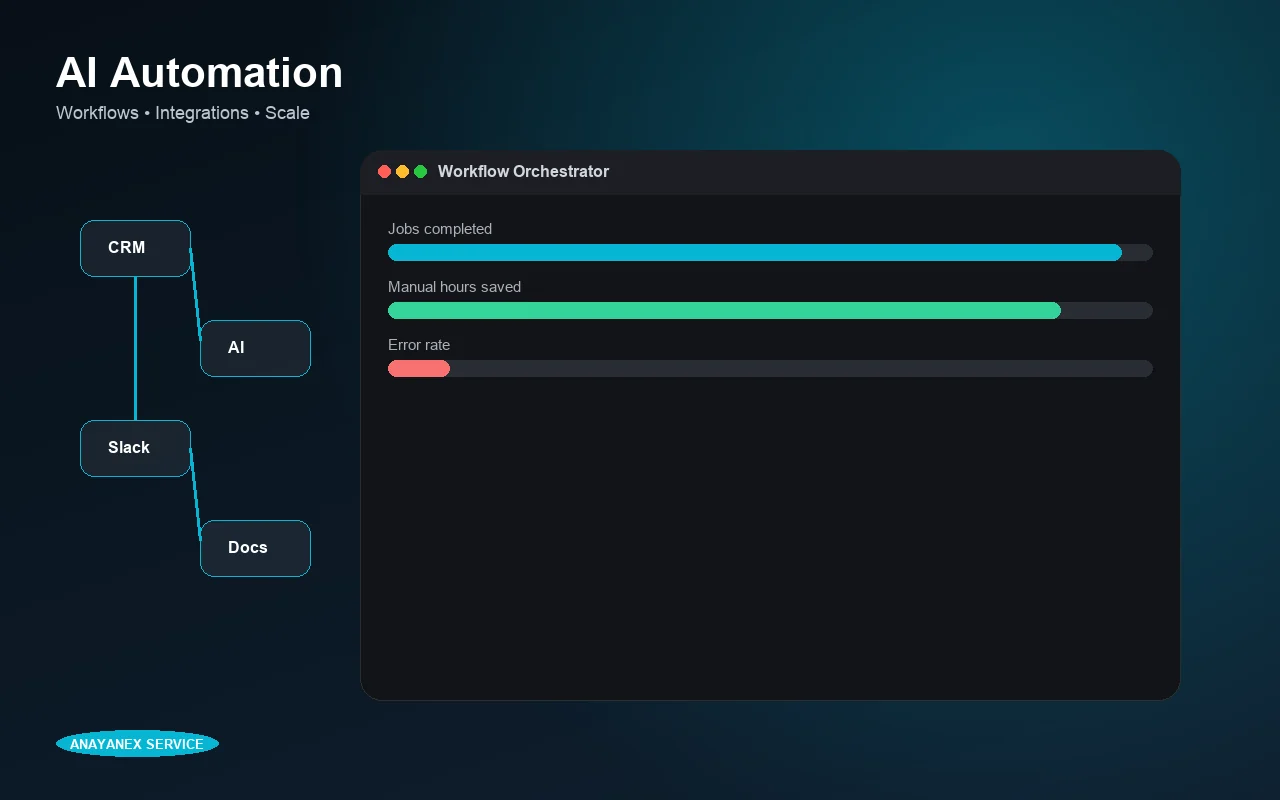This screenshot has height=800, width=1280.
Task: Click the Workflow Orchestrator window title
Action: [523, 171]
